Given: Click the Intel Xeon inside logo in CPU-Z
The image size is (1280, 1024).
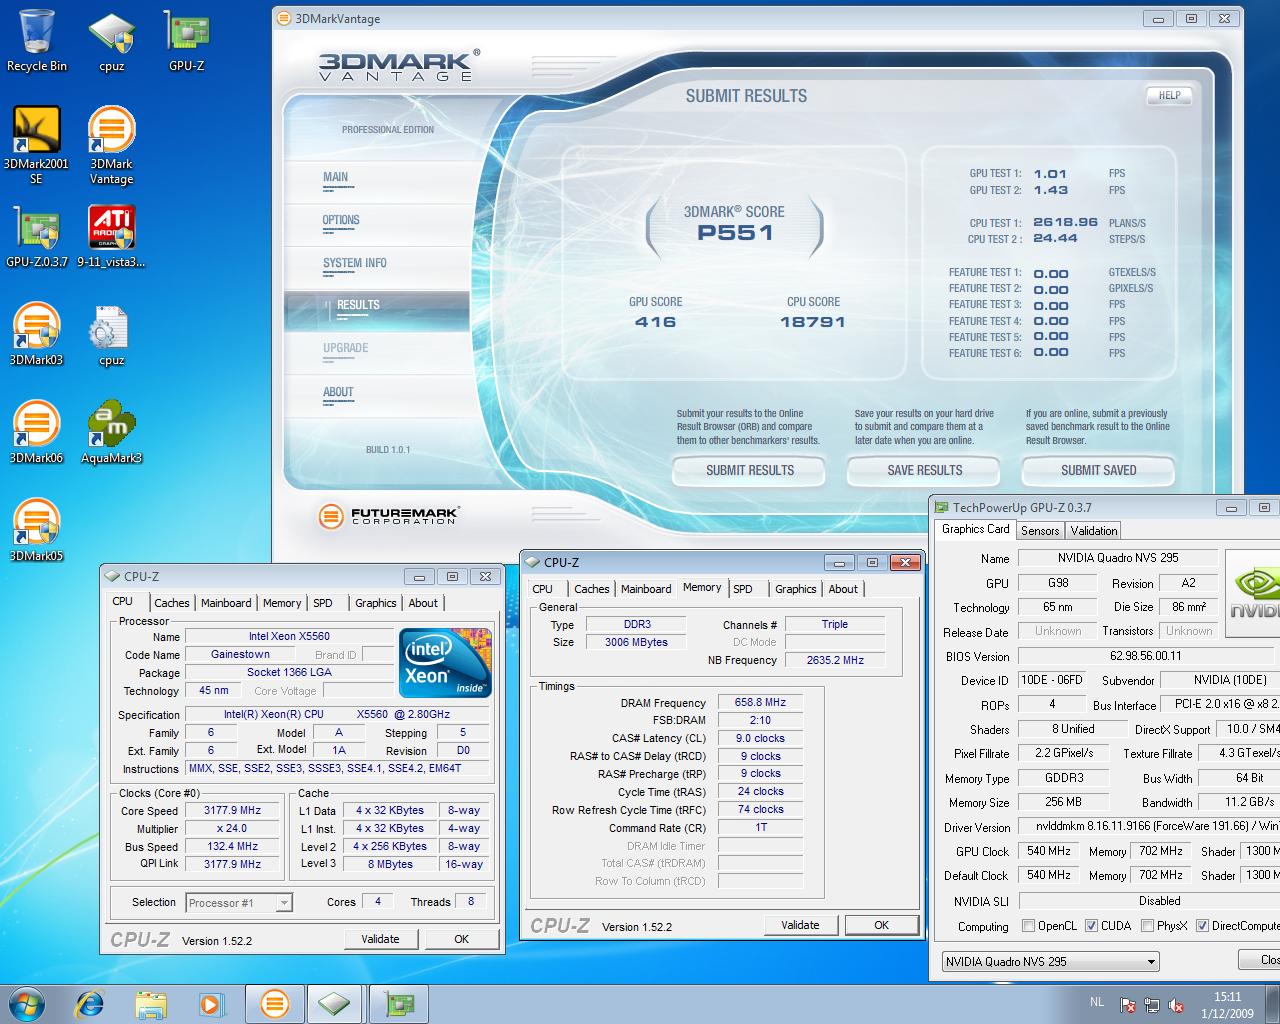Looking at the screenshot, I should click(445, 661).
